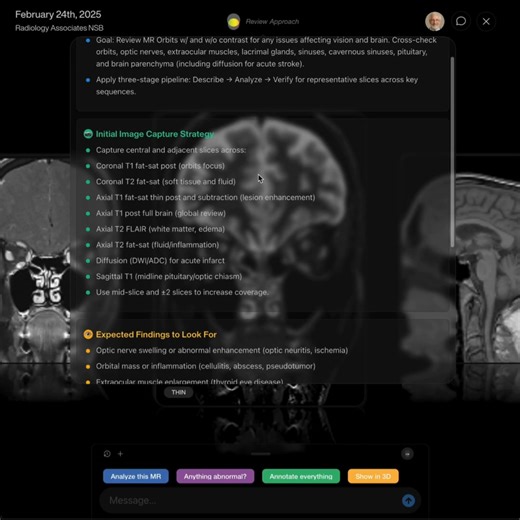Click Expected Findings to Look For heading
The width and height of the screenshot is (520, 520).
pyautogui.click(x=156, y=334)
